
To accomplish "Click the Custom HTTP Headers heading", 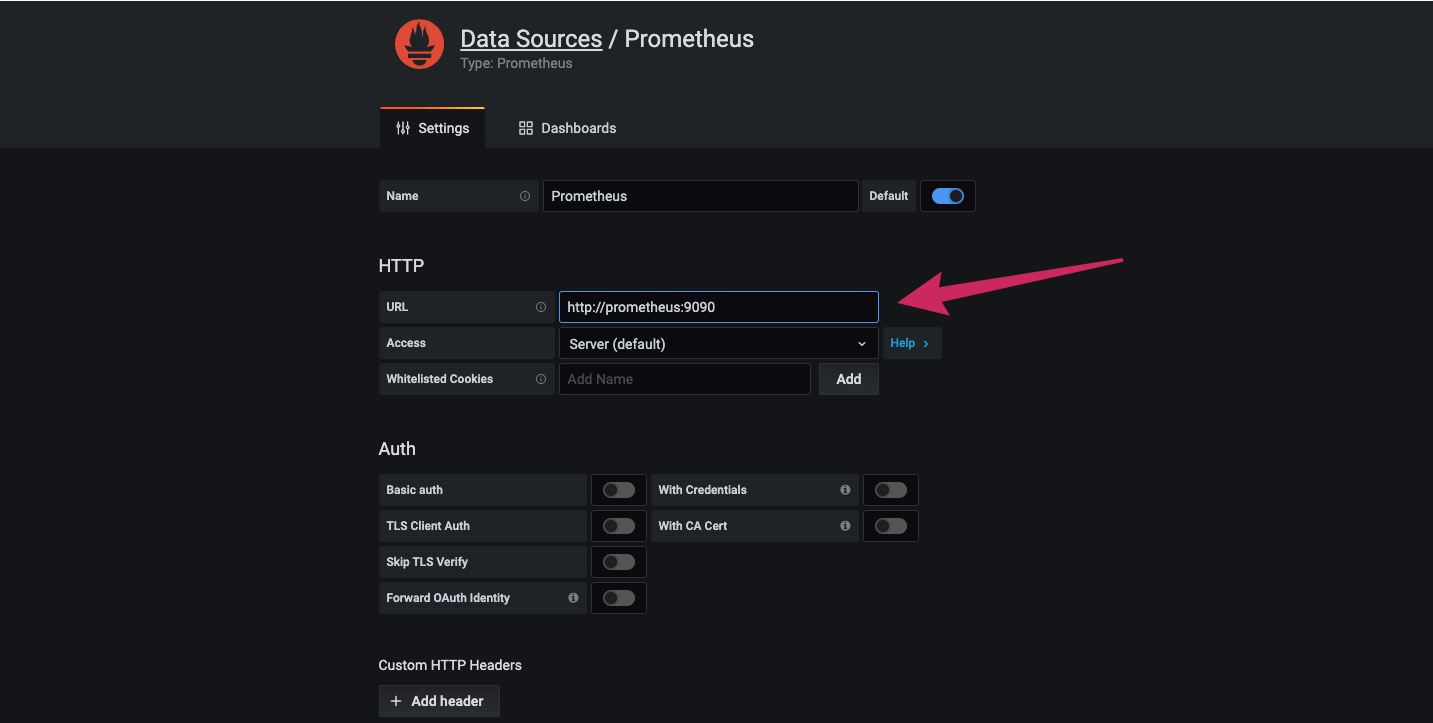I will click(x=450, y=665).
